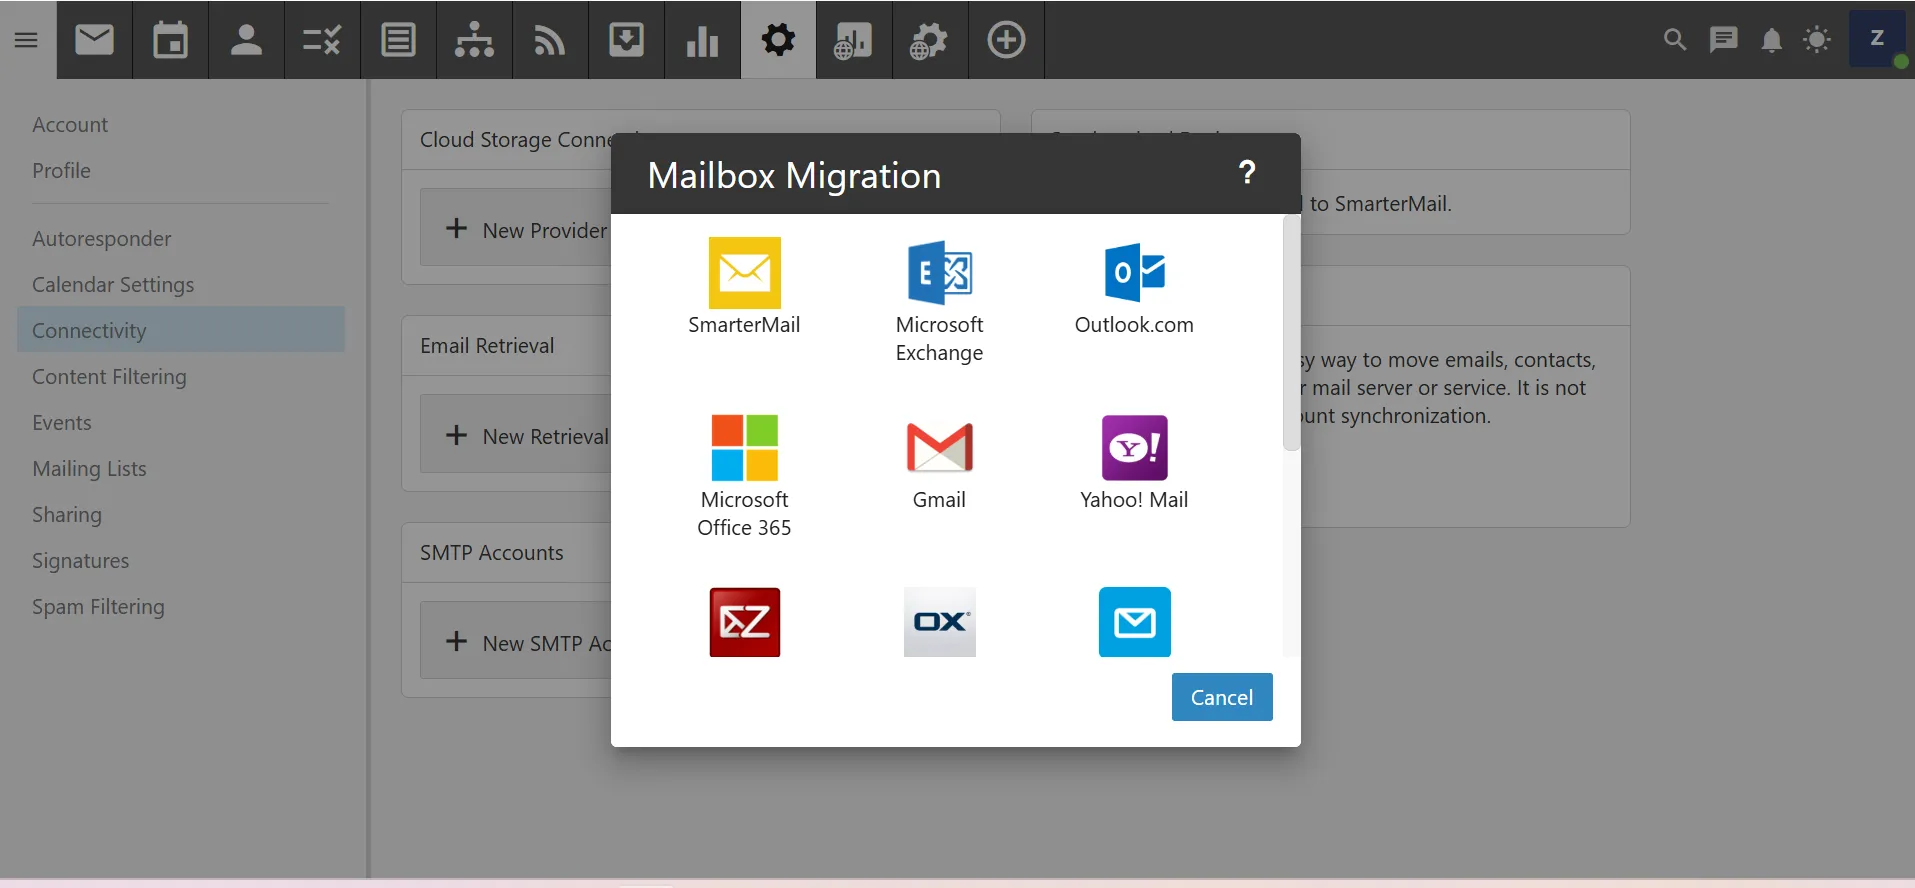Select the OX Open-Xchange icon
Screen dimensions: 1915x888
(x=939, y=622)
